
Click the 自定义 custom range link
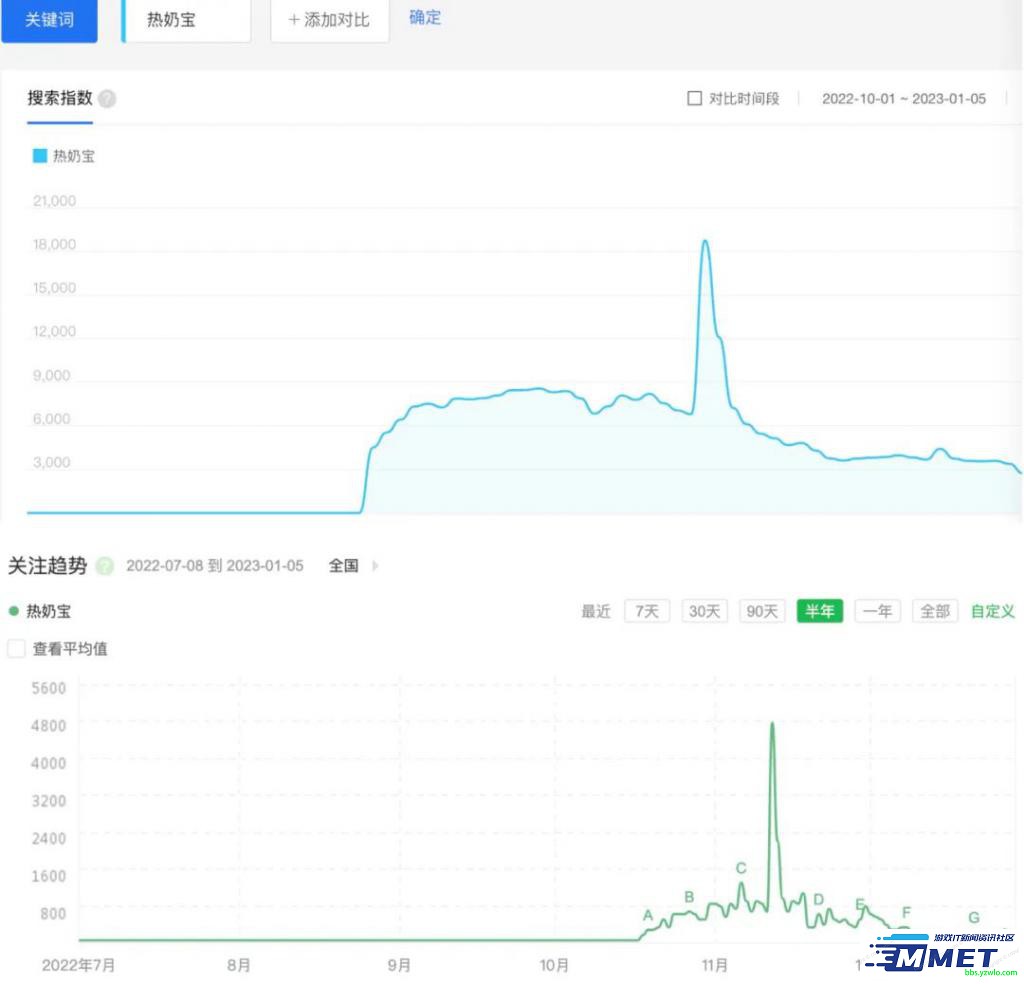pos(992,611)
